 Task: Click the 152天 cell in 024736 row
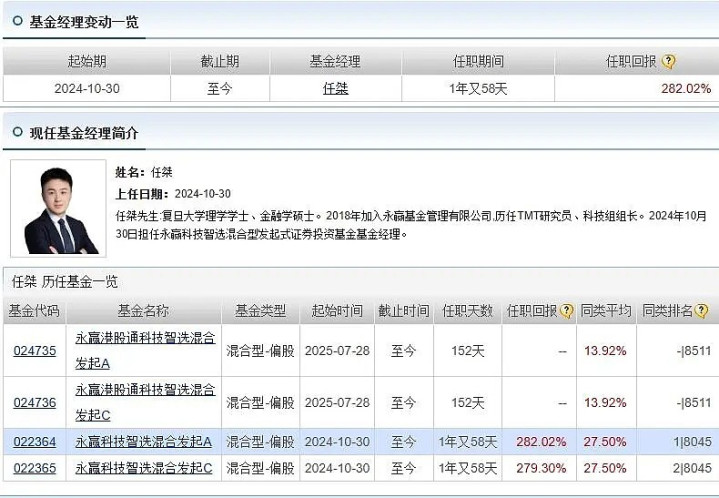tap(468, 403)
